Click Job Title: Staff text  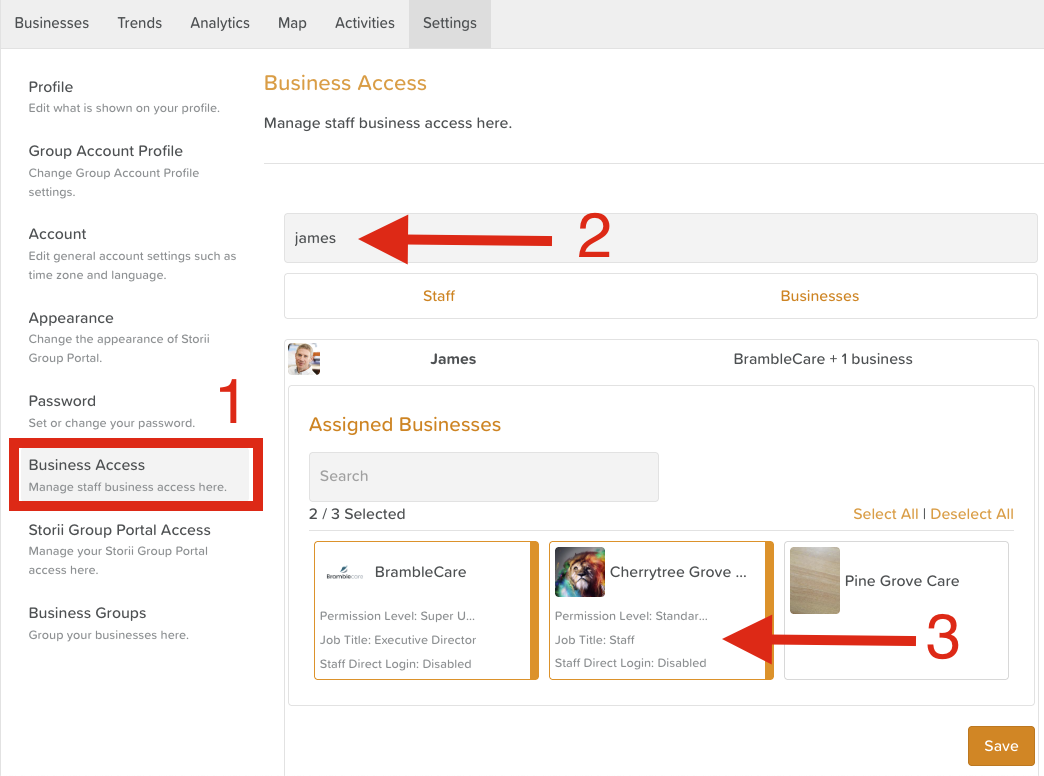click(595, 640)
